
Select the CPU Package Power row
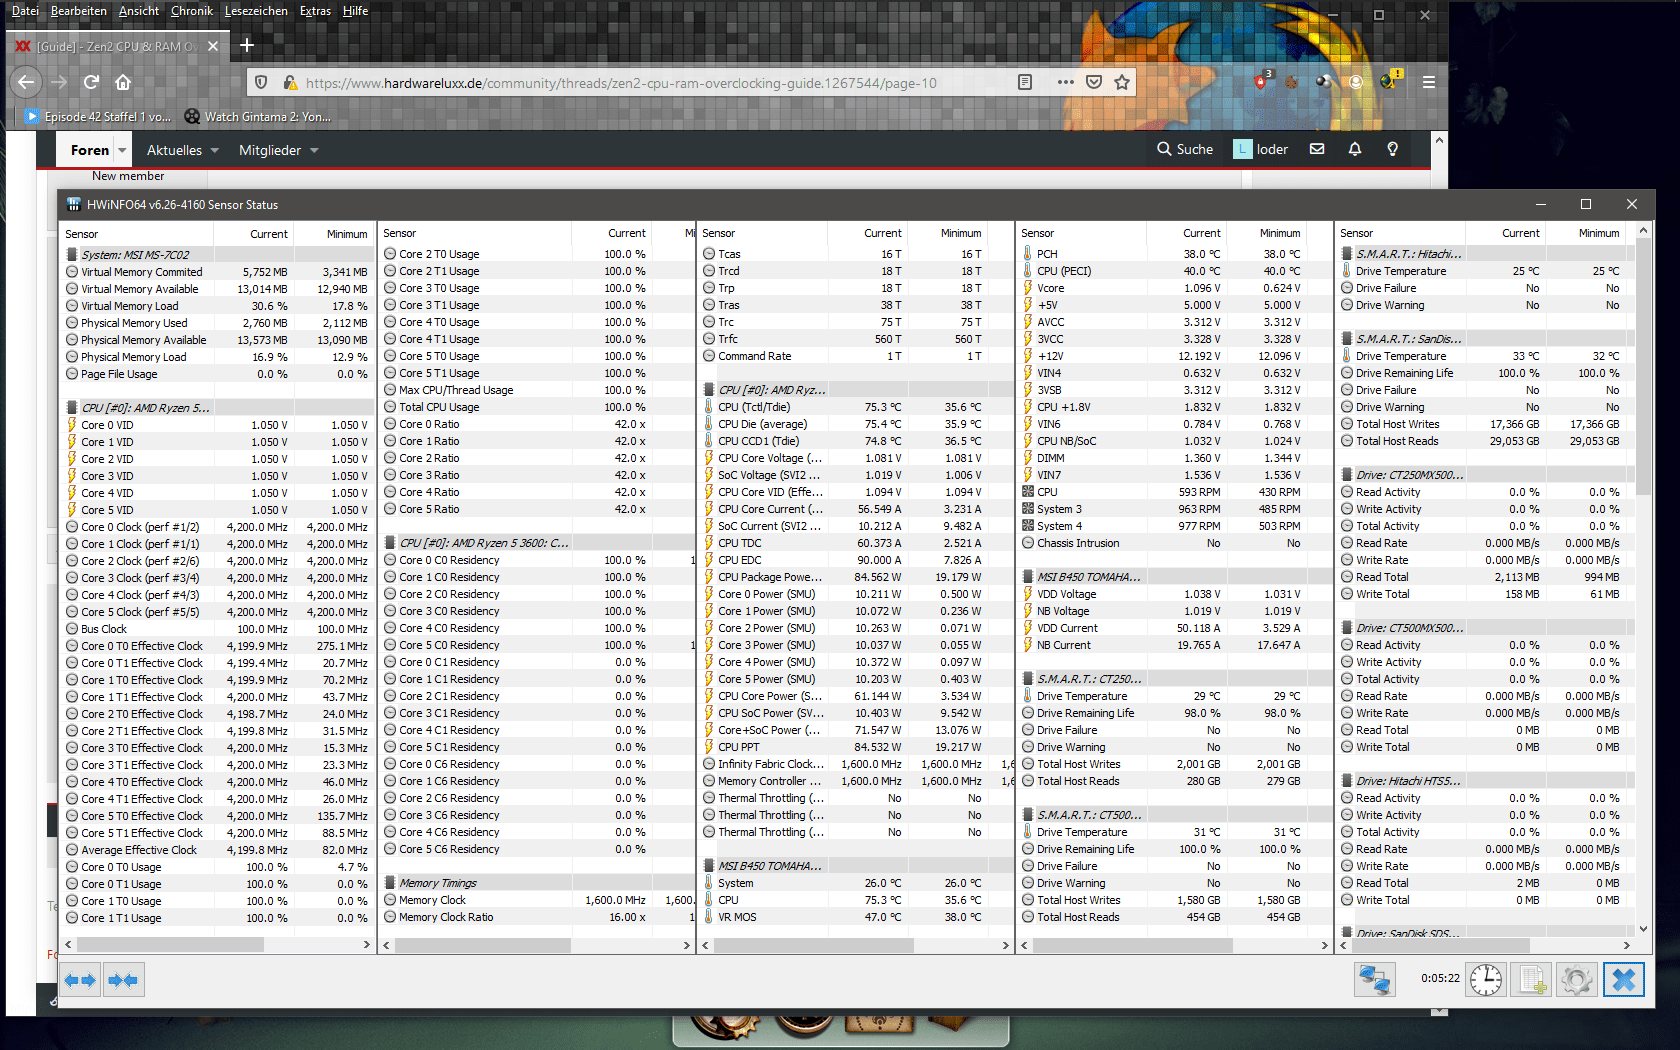tap(855, 577)
